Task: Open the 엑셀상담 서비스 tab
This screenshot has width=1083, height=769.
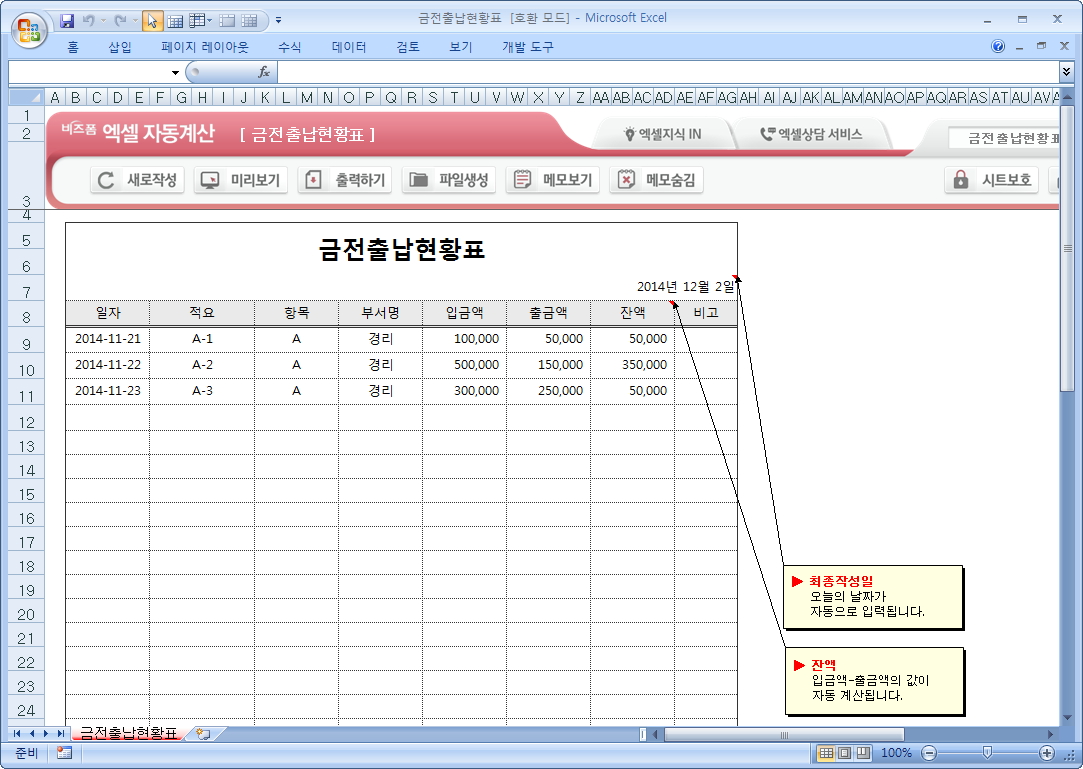Action: click(x=811, y=134)
